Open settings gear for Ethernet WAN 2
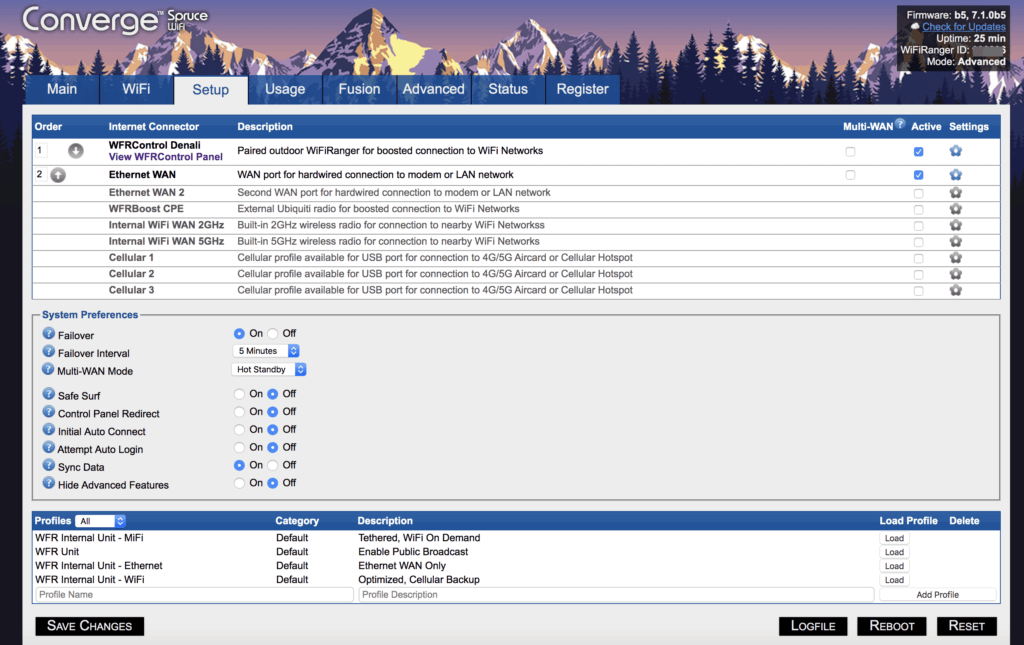 click(x=955, y=193)
